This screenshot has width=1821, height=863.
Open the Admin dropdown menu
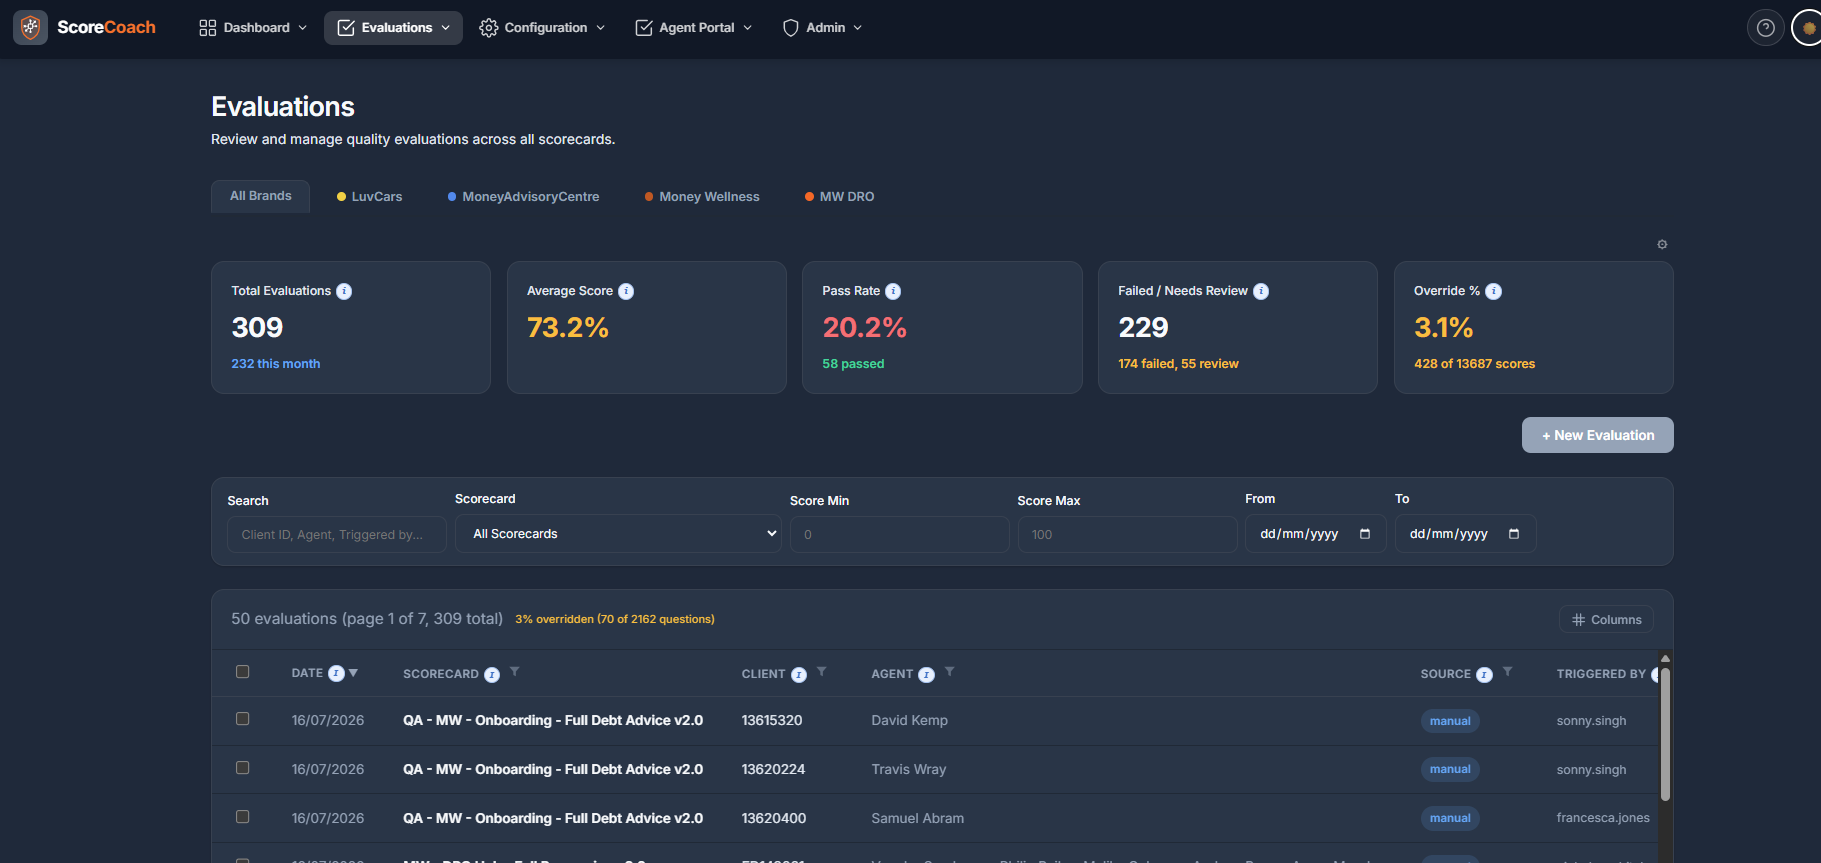coord(822,28)
